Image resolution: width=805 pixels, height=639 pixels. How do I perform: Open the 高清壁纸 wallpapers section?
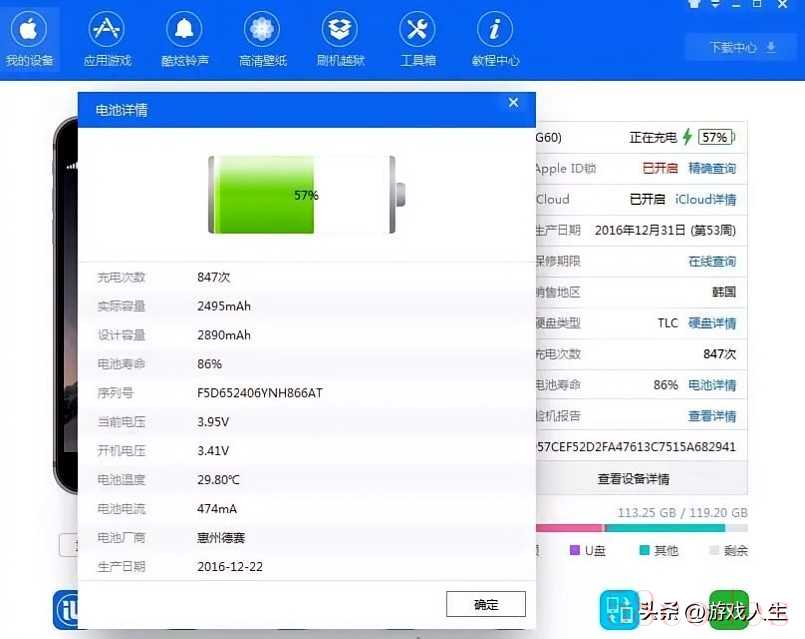click(x=262, y=40)
